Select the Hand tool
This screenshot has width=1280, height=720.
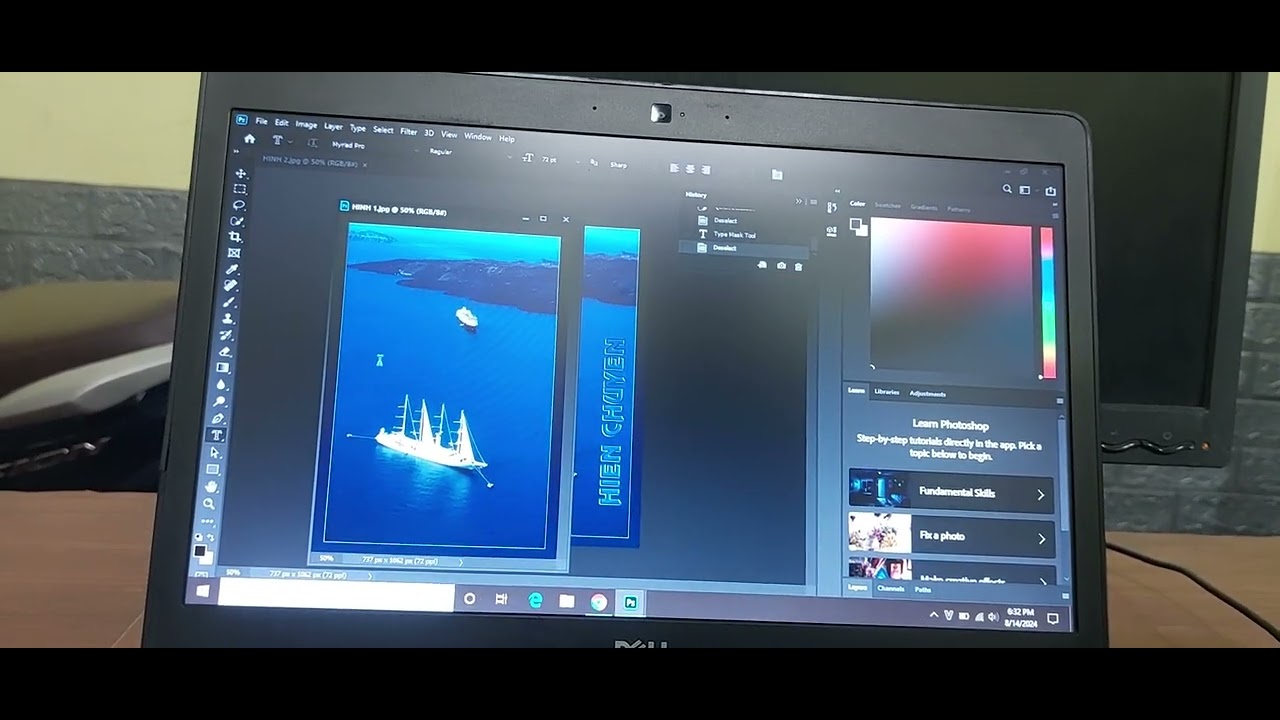click(x=211, y=486)
